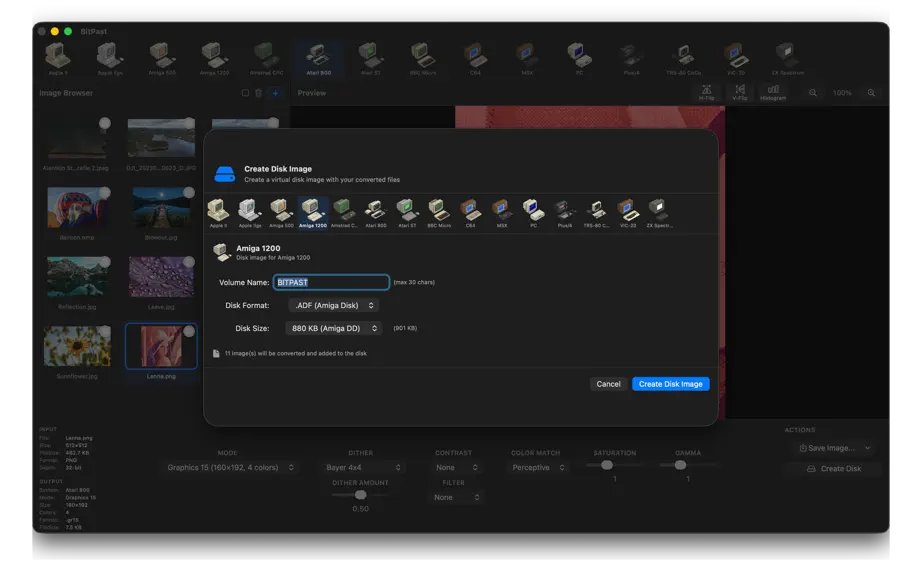Choose Apple IIgs in main window toolbar
The image size is (922, 576).
[109, 59]
